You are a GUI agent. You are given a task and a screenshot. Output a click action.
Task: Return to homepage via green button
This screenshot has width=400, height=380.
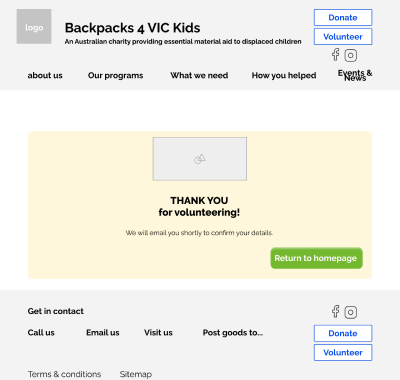(x=316, y=258)
